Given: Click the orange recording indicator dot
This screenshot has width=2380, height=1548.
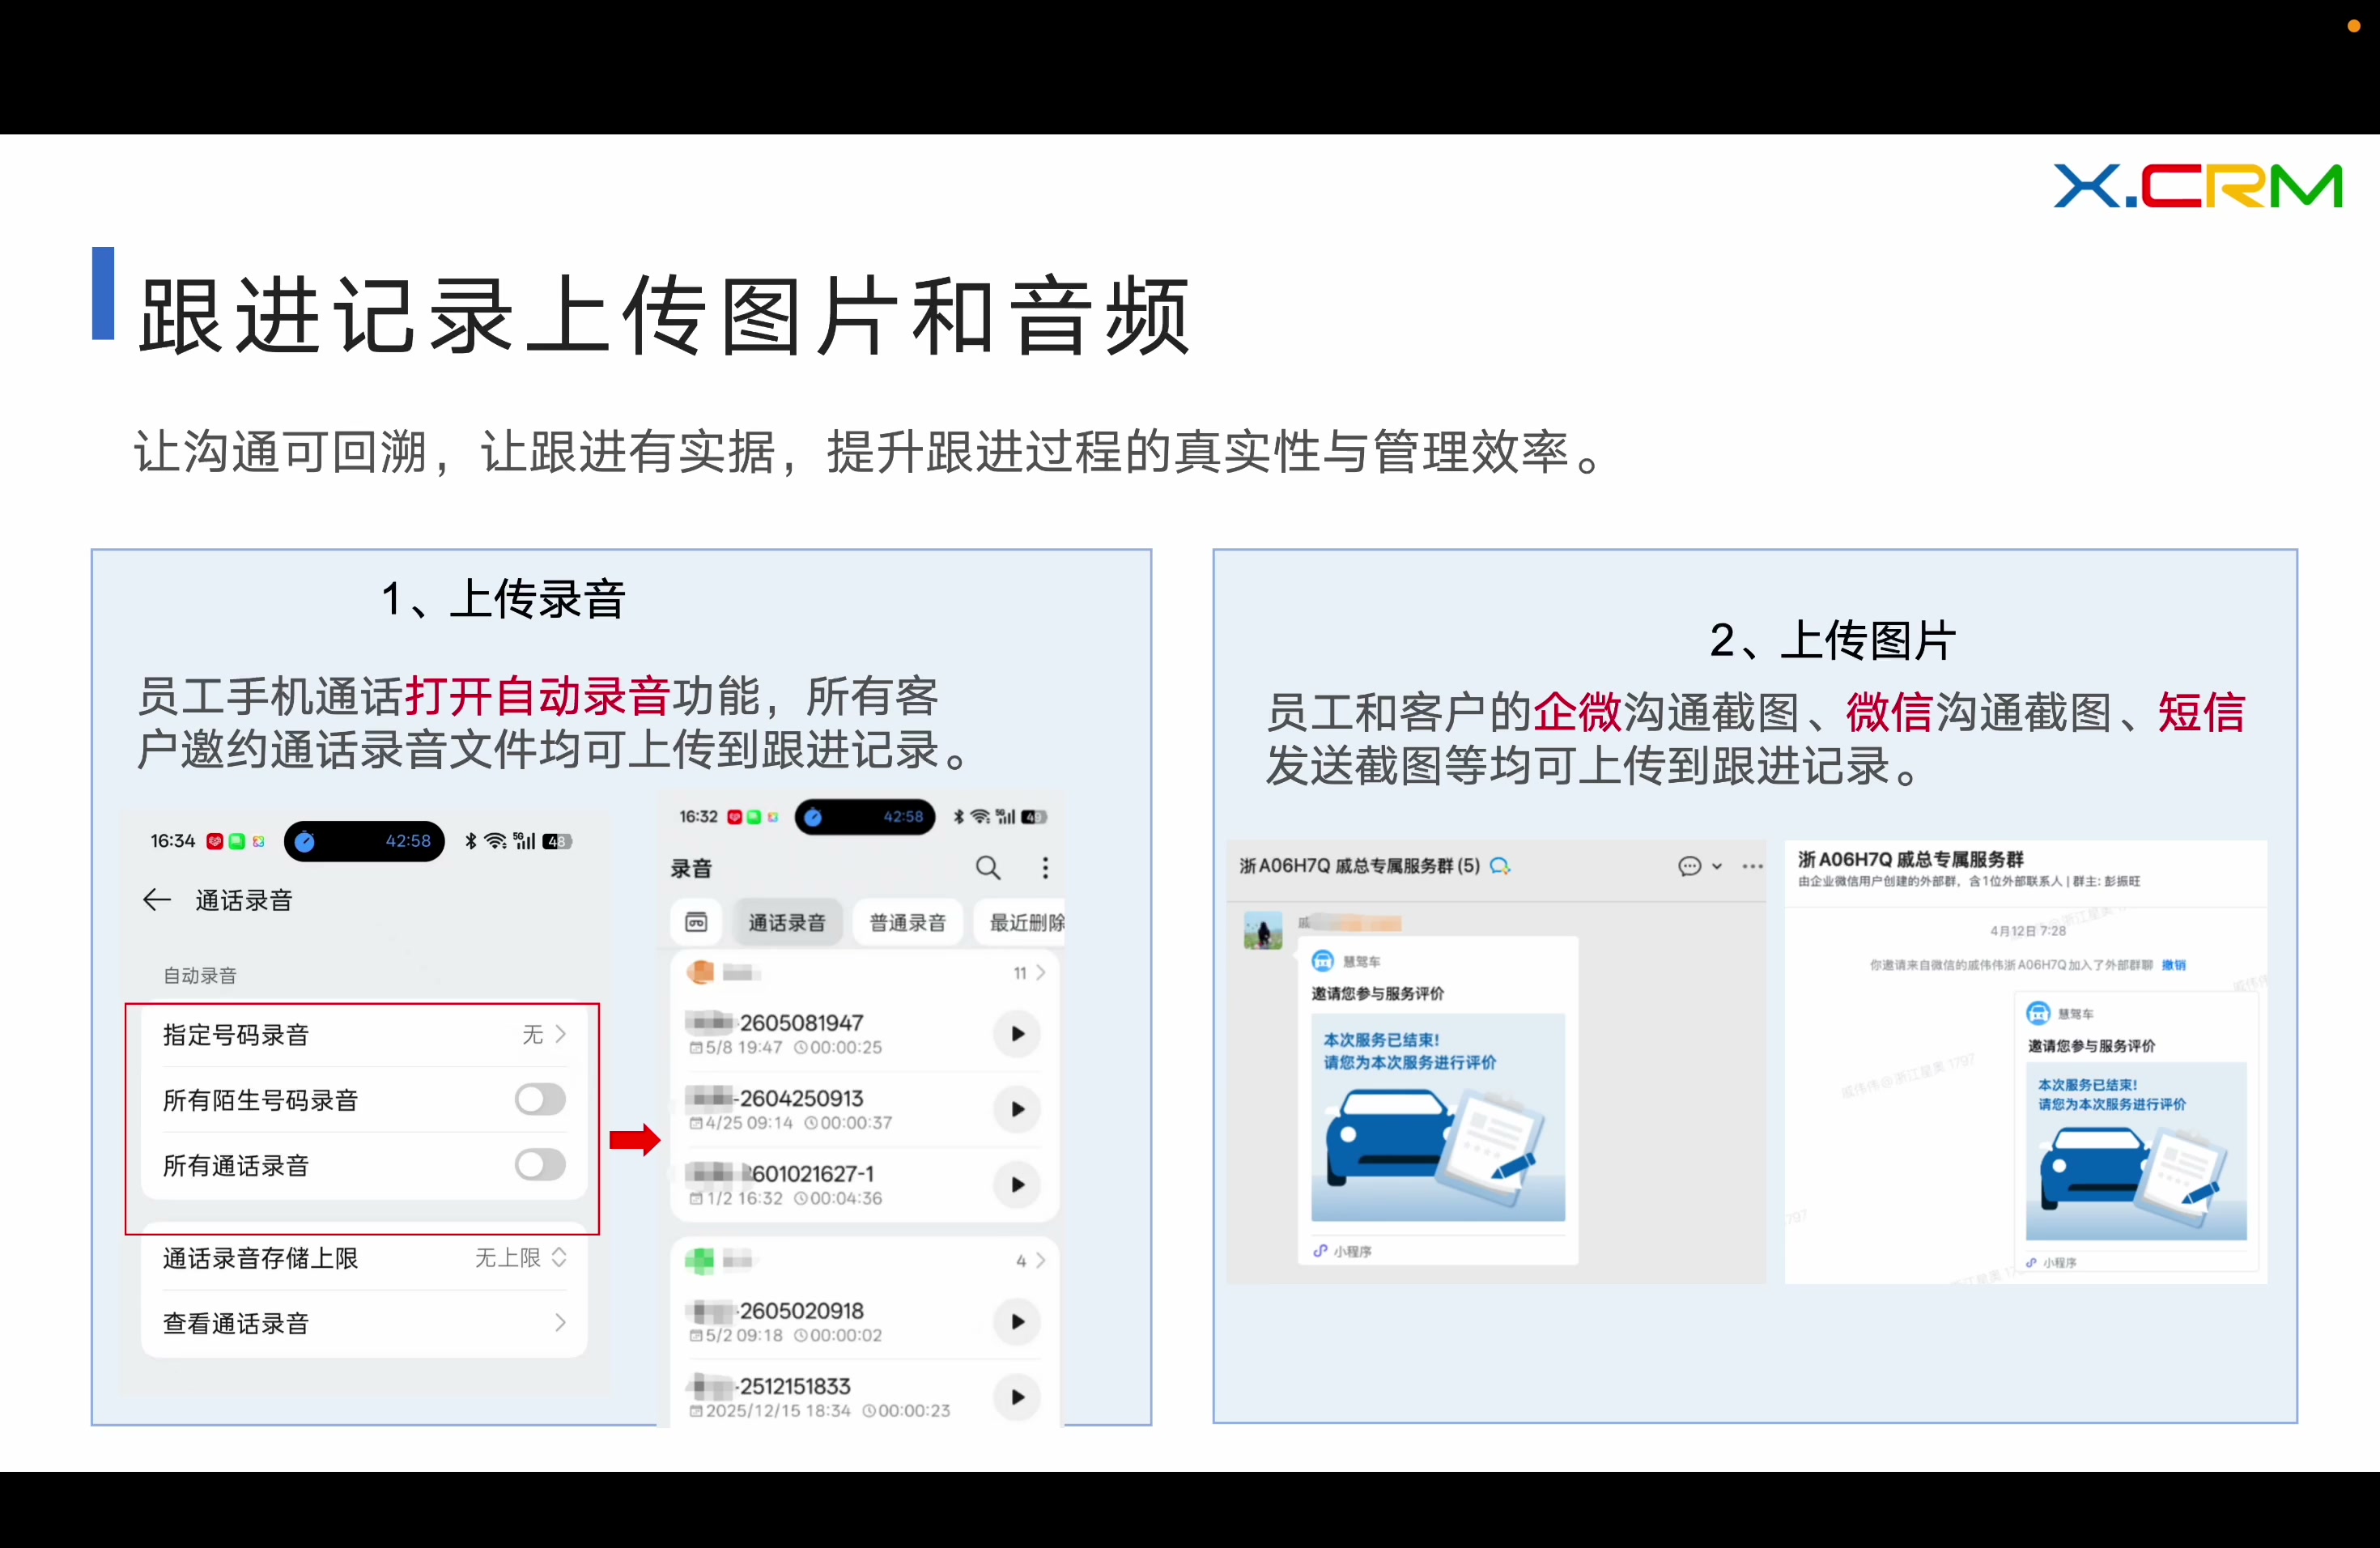Looking at the screenshot, I should [x=2354, y=26].
